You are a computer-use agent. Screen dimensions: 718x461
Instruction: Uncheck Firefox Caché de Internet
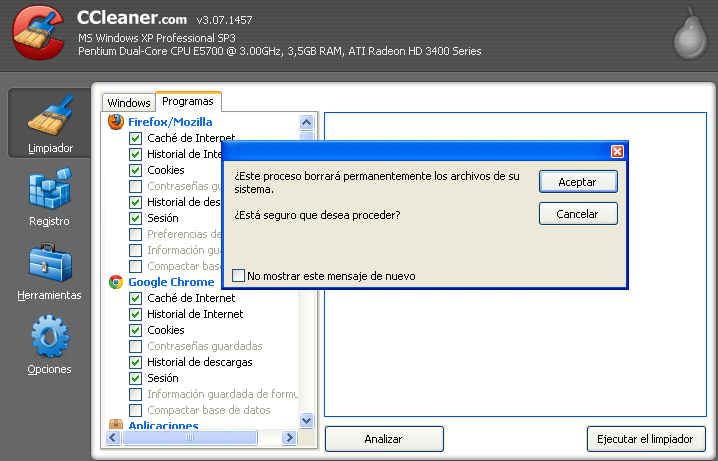(135, 138)
